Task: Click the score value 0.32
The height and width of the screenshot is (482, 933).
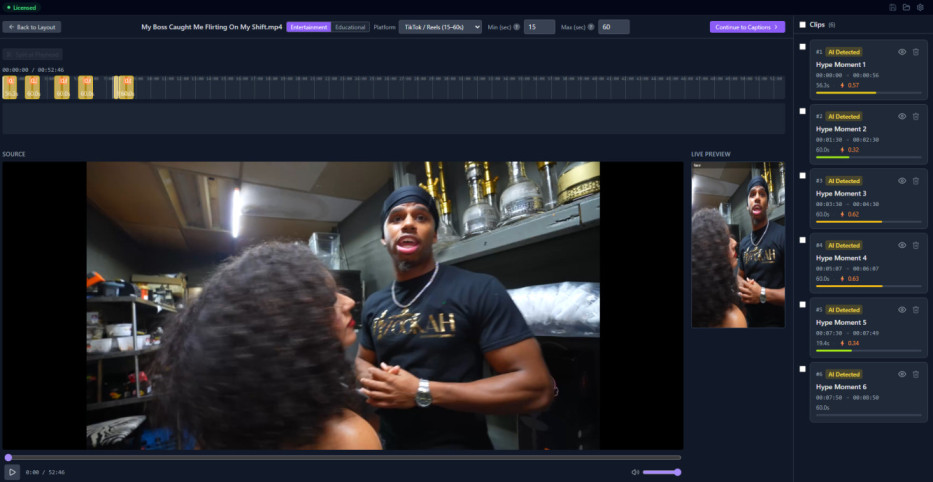Action: pos(853,150)
